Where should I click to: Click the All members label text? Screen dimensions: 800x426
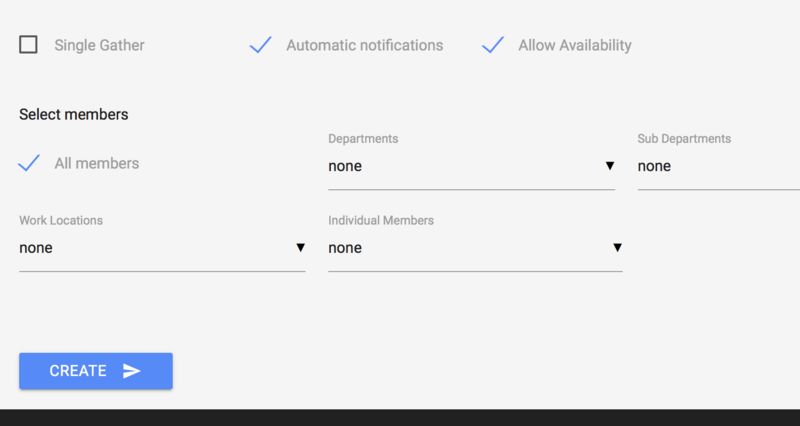96,163
